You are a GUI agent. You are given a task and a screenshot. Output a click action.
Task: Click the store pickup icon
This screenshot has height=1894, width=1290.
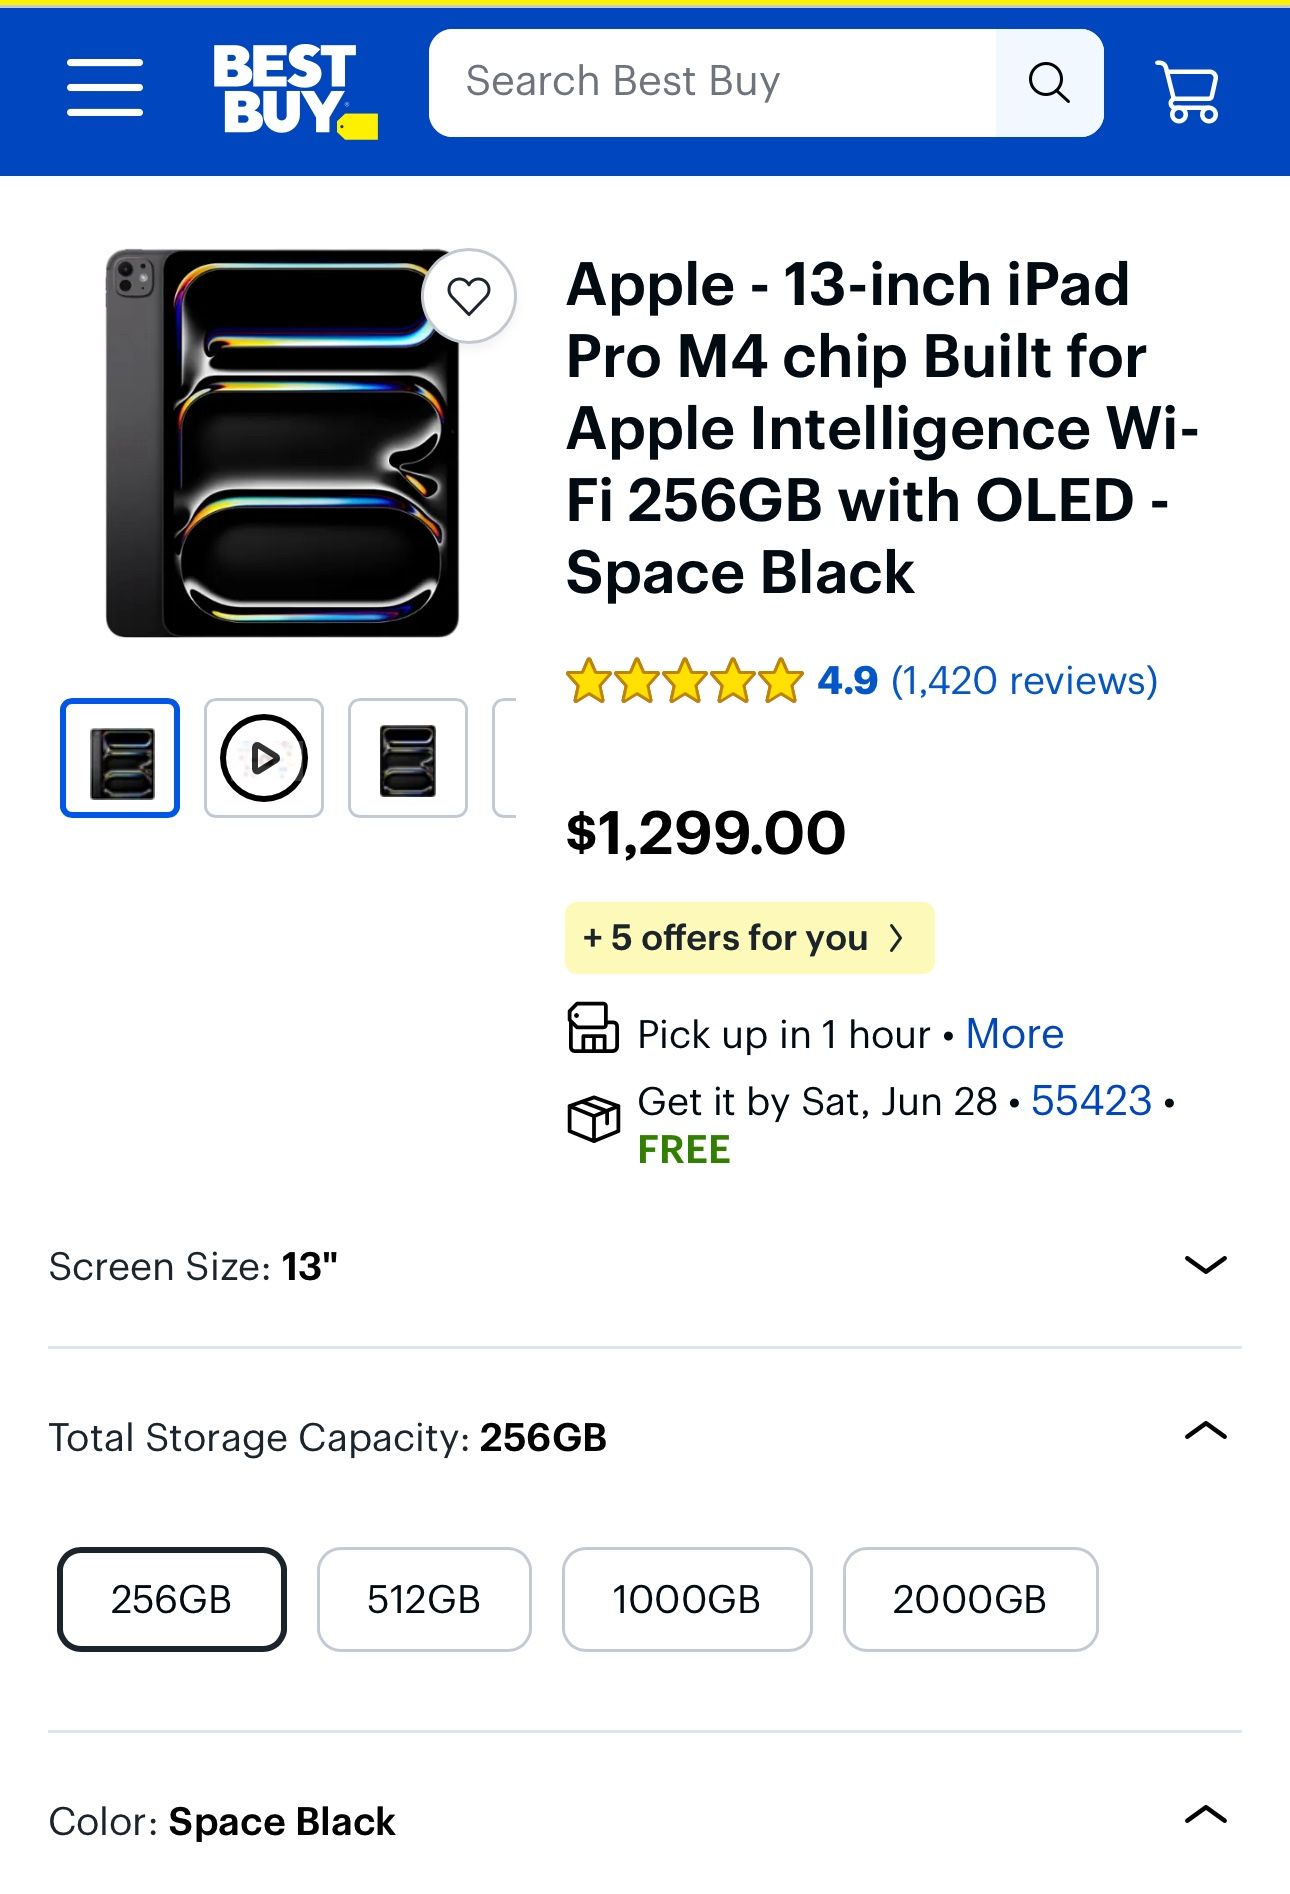pos(593,1029)
